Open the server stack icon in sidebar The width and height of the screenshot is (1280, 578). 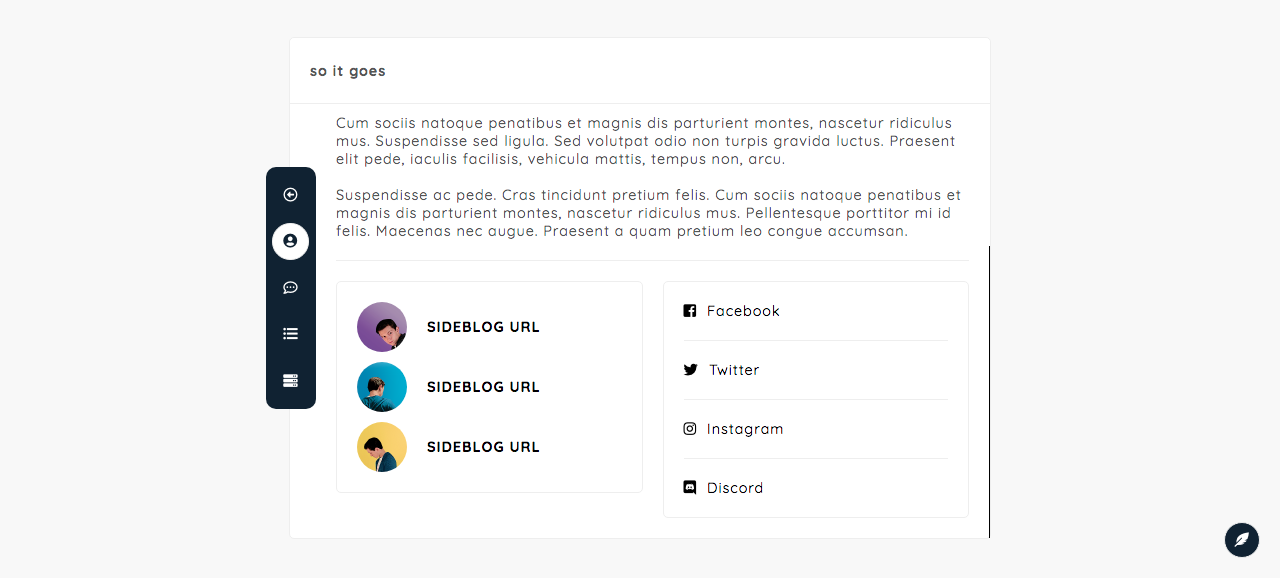(290, 381)
